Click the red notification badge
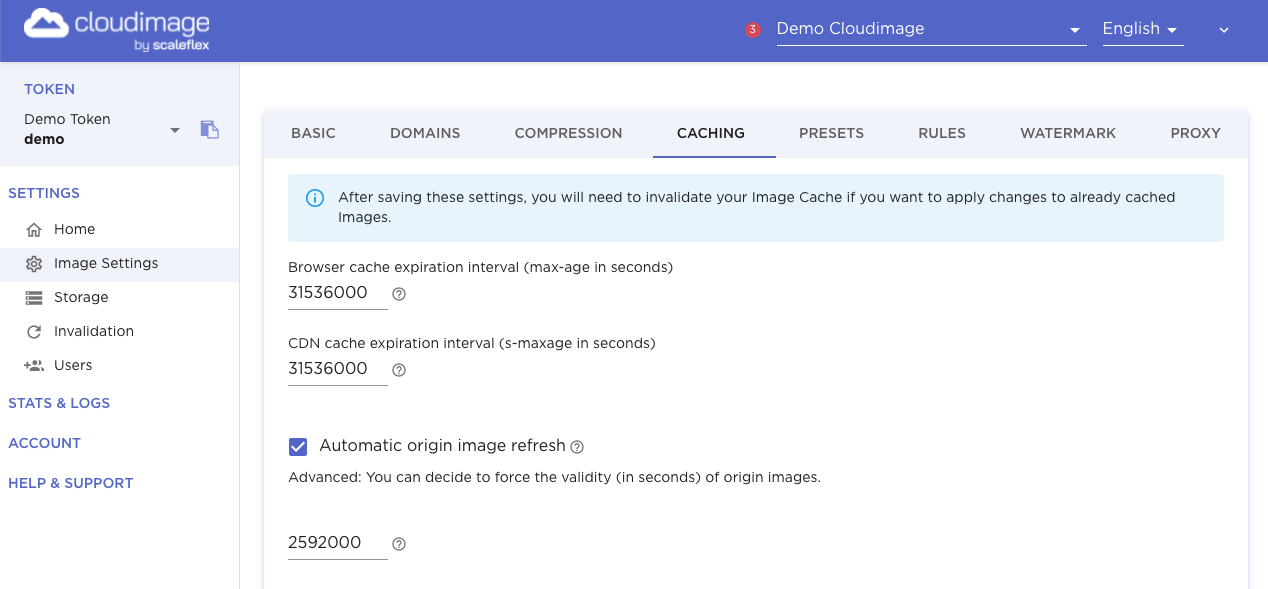The height and width of the screenshot is (589, 1268). pos(753,30)
